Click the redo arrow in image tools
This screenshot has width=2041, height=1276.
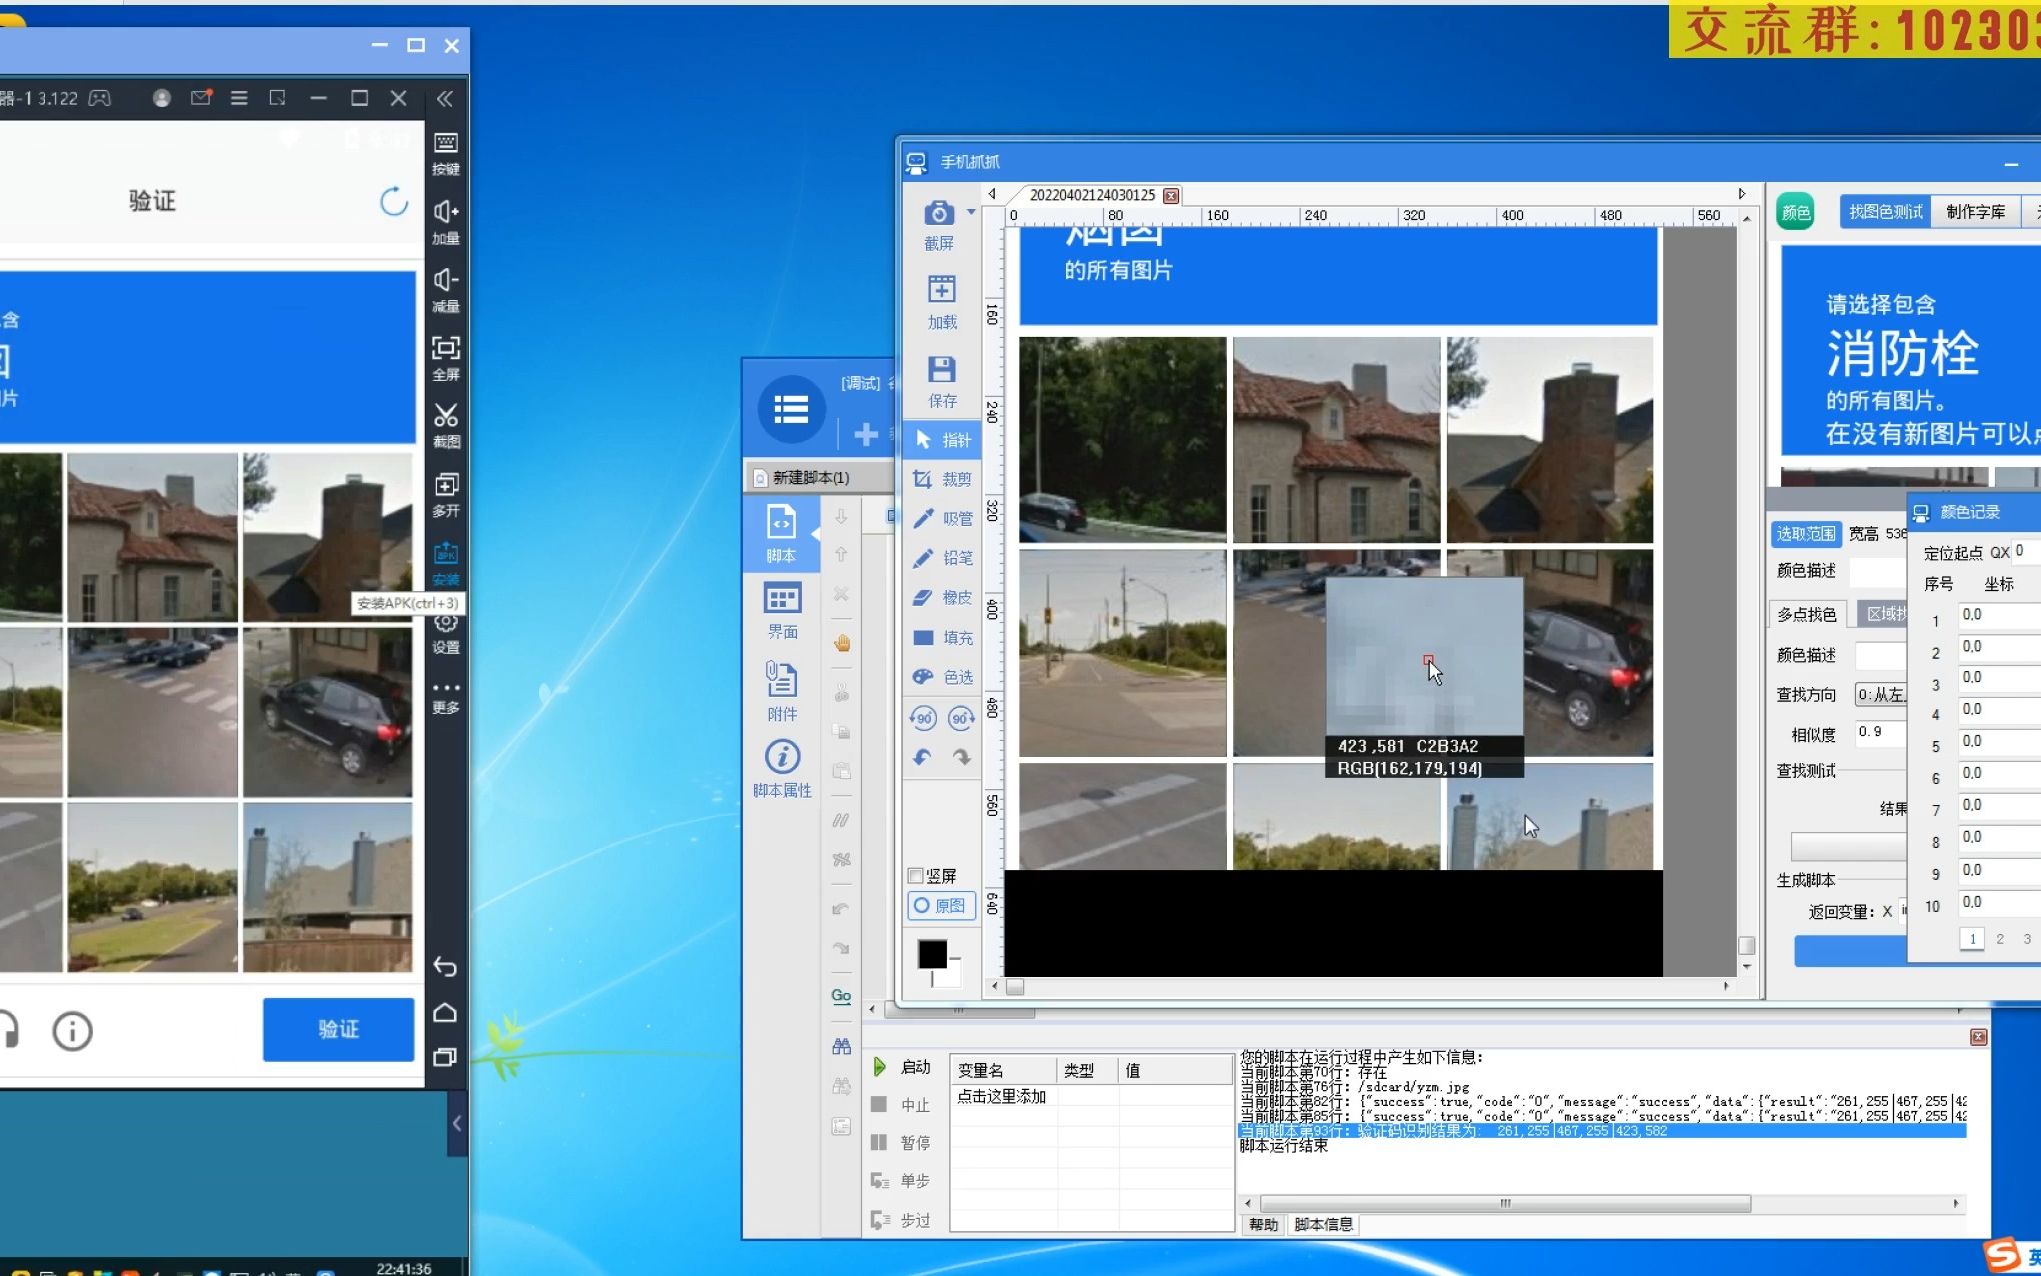[961, 757]
